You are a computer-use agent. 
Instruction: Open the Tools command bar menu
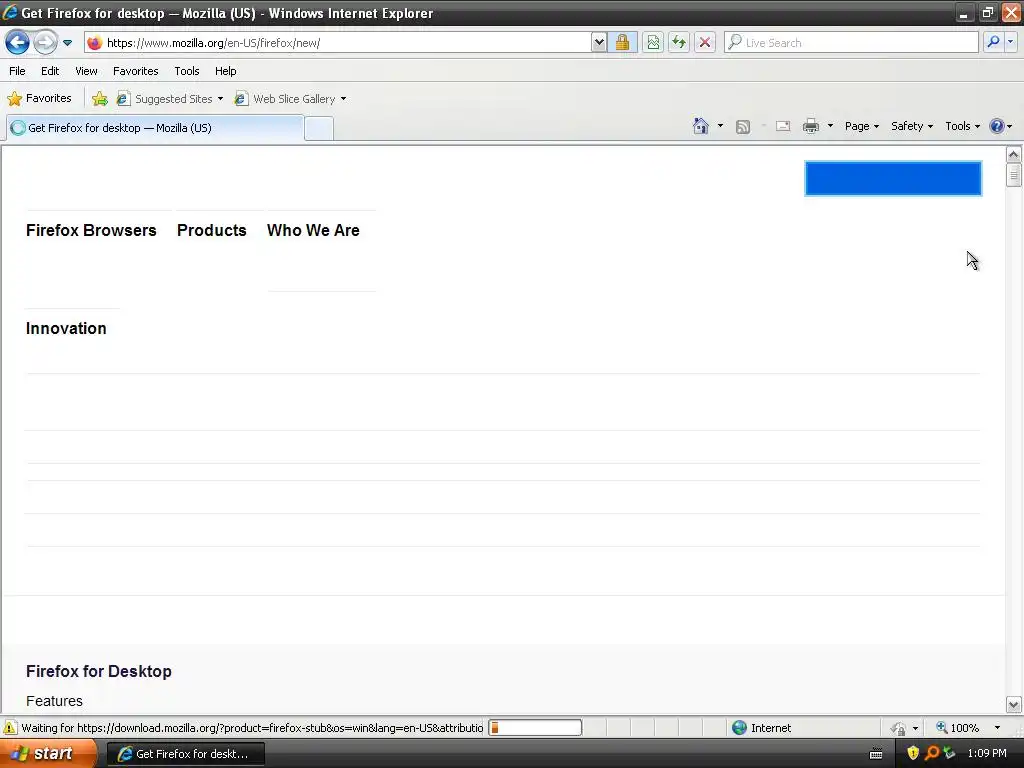click(x=963, y=126)
